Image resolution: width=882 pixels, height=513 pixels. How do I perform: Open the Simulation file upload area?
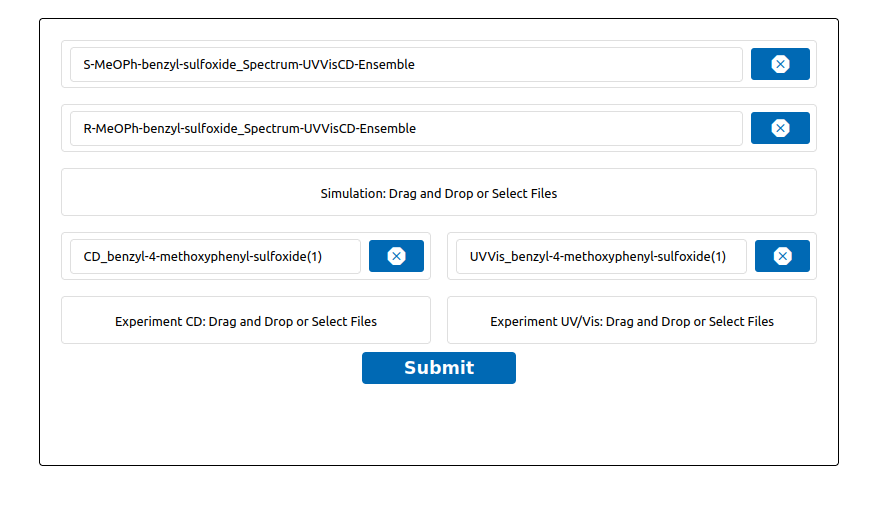pyautogui.click(x=438, y=192)
